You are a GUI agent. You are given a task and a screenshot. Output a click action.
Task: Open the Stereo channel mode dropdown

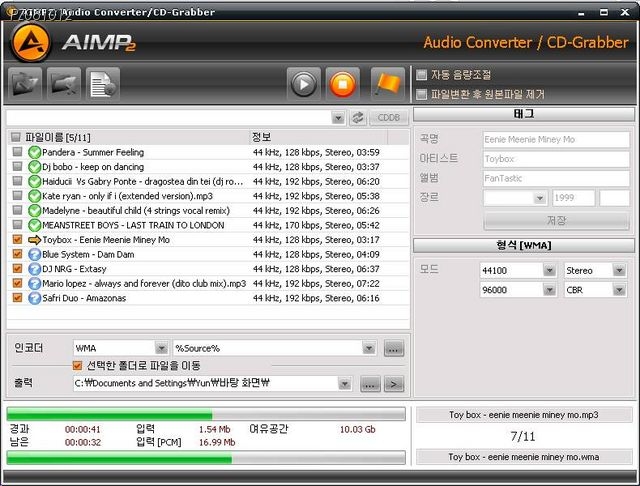(619, 271)
